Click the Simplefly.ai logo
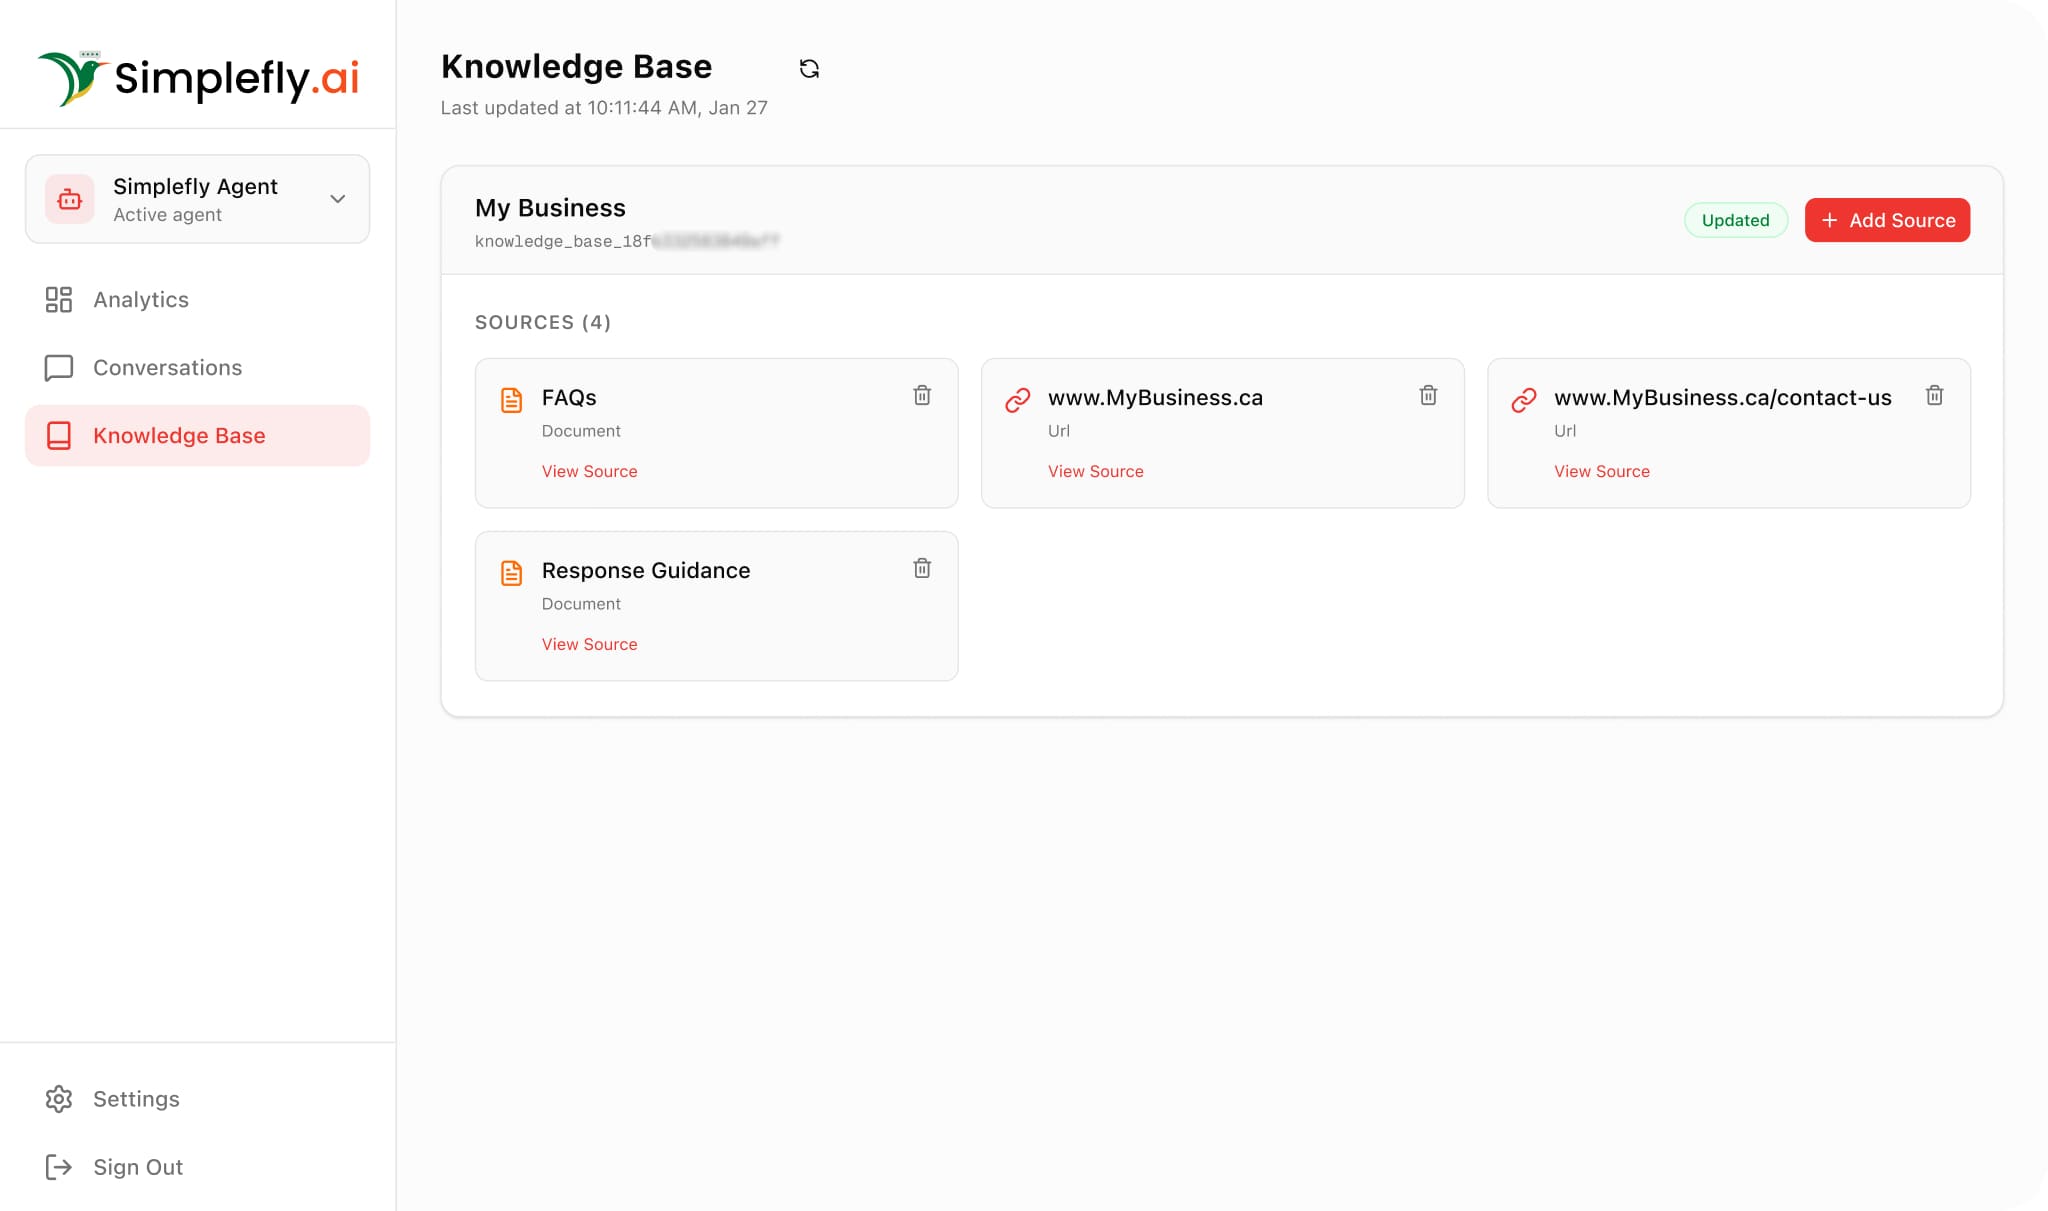Viewport: 2048px width, 1211px height. click(198, 77)
